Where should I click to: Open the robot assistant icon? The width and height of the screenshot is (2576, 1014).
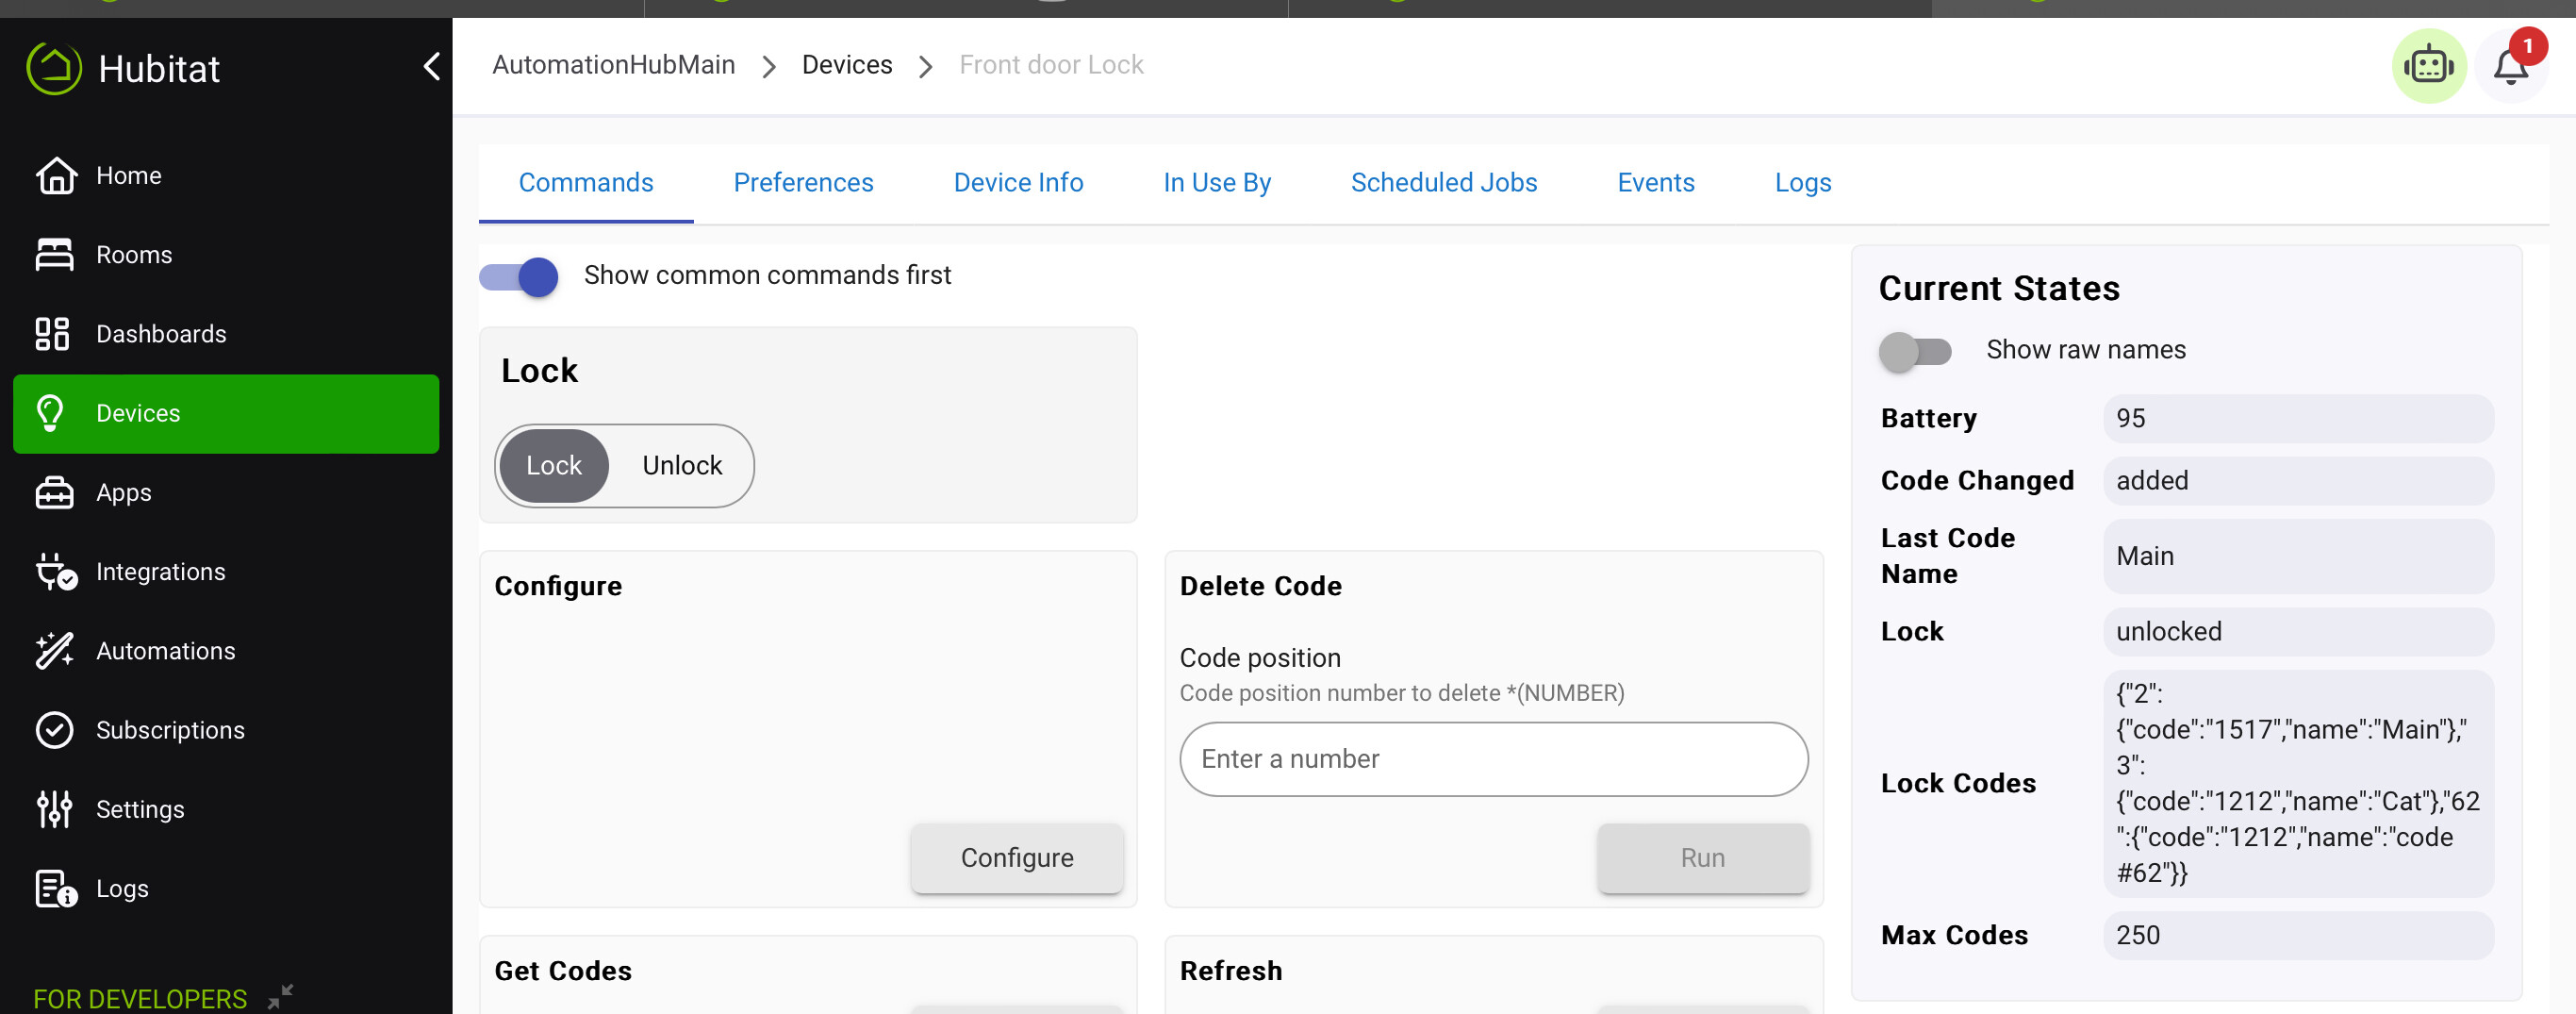(2429, 66)
